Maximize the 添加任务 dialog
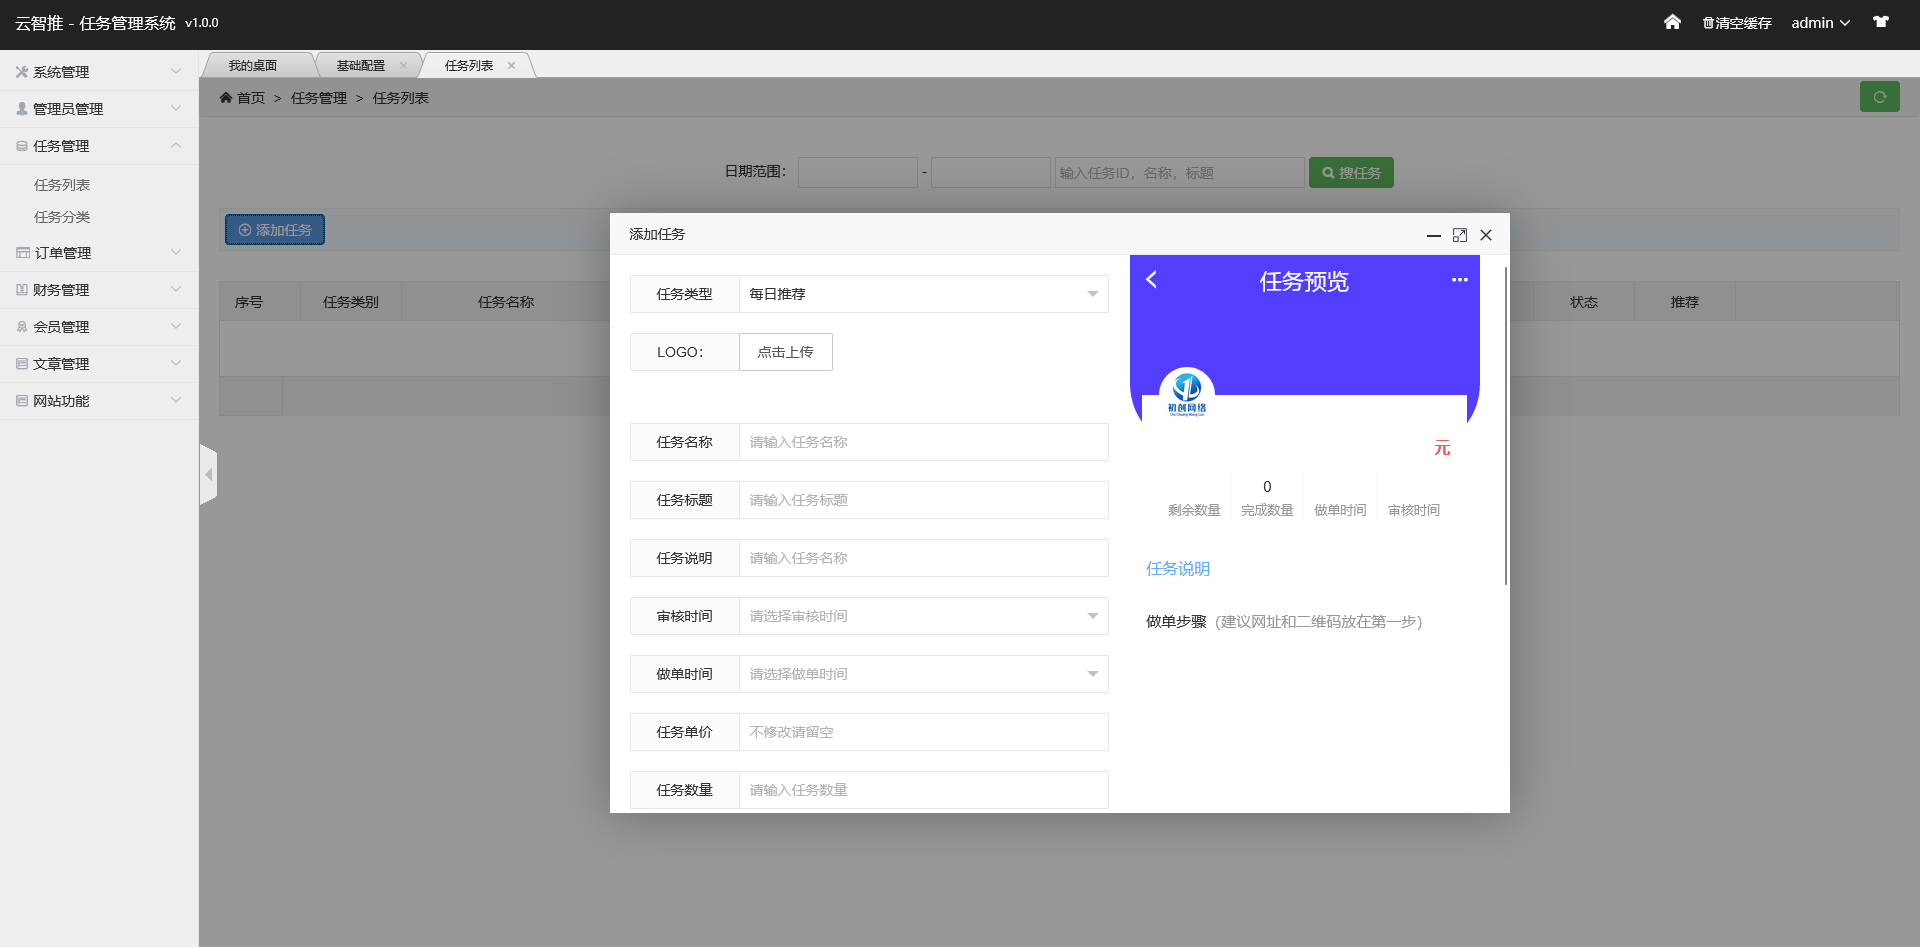 (1460, 235)
